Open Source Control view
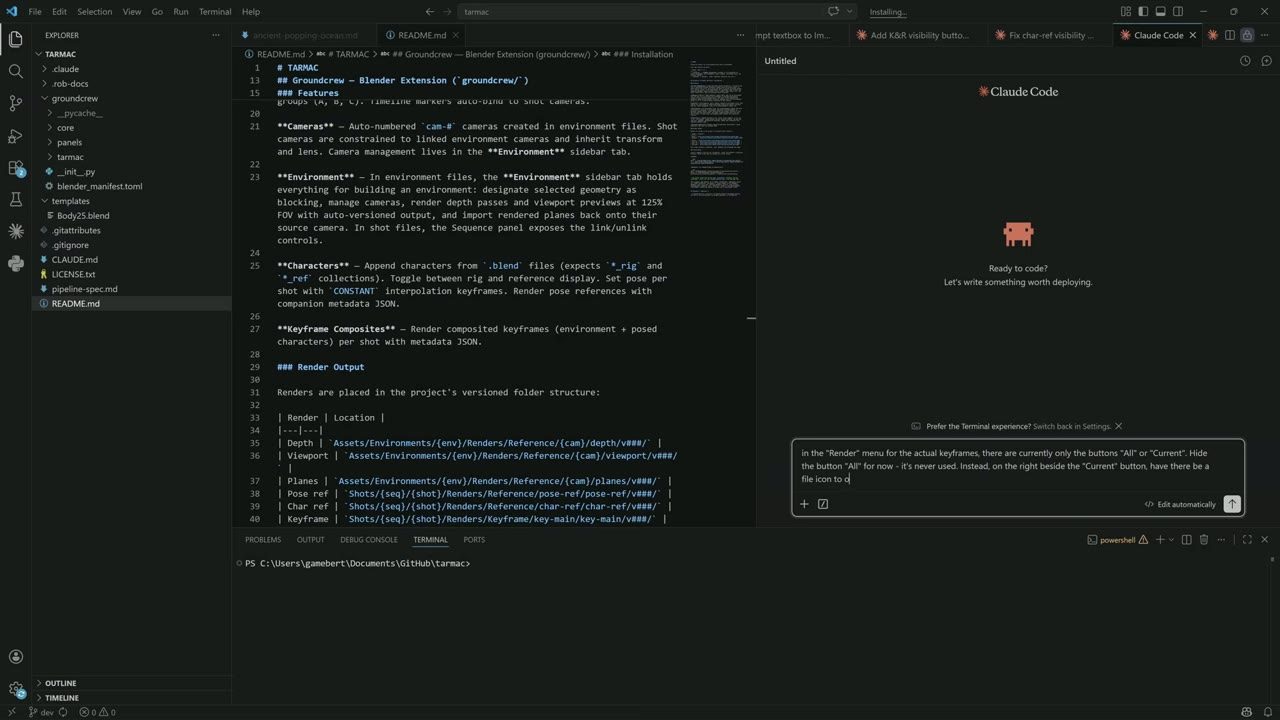 [x=15, y=103]
